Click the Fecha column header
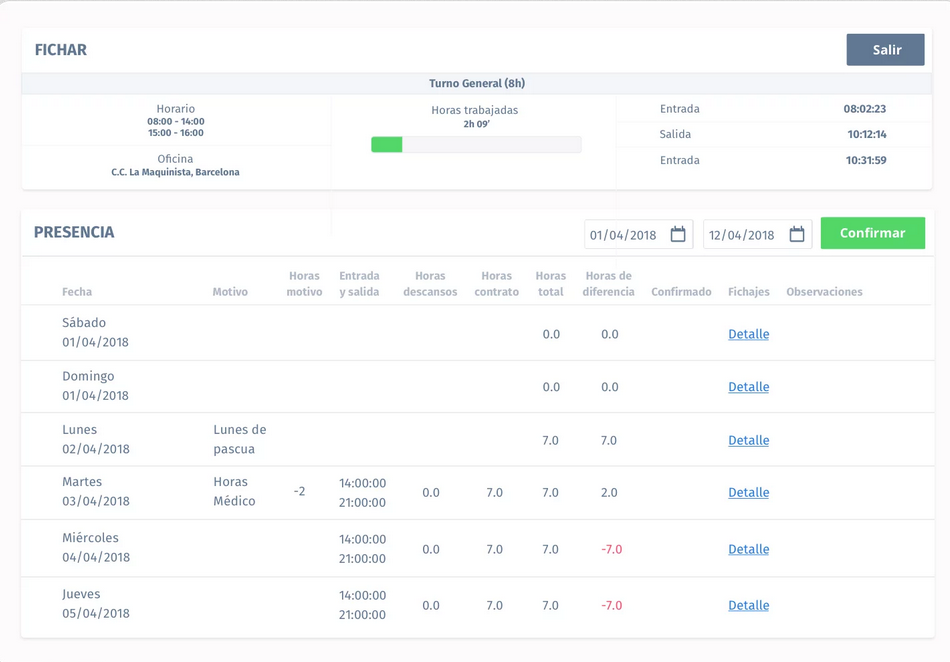The width and height of the screenshot is (950, 662). click(x=77, y=292)
